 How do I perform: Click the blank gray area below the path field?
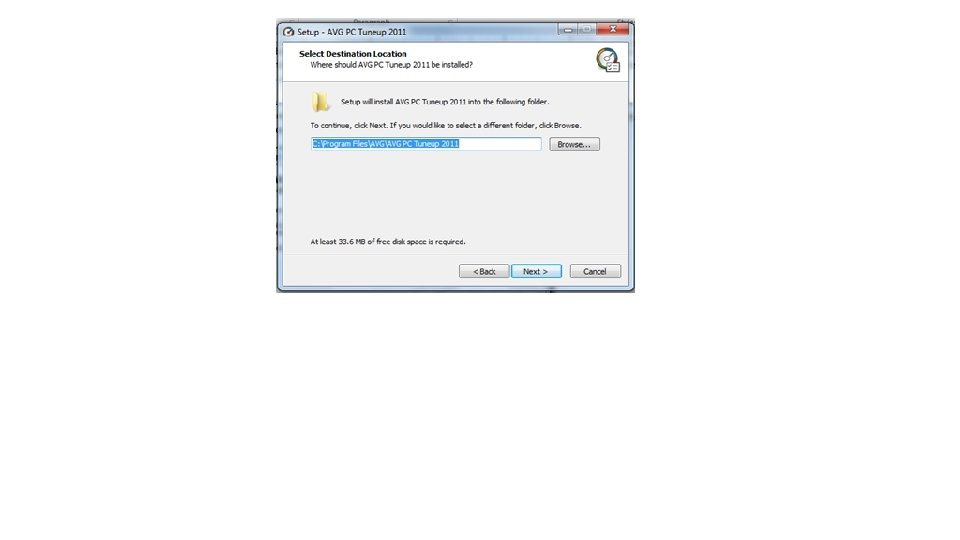pos(455,193)
